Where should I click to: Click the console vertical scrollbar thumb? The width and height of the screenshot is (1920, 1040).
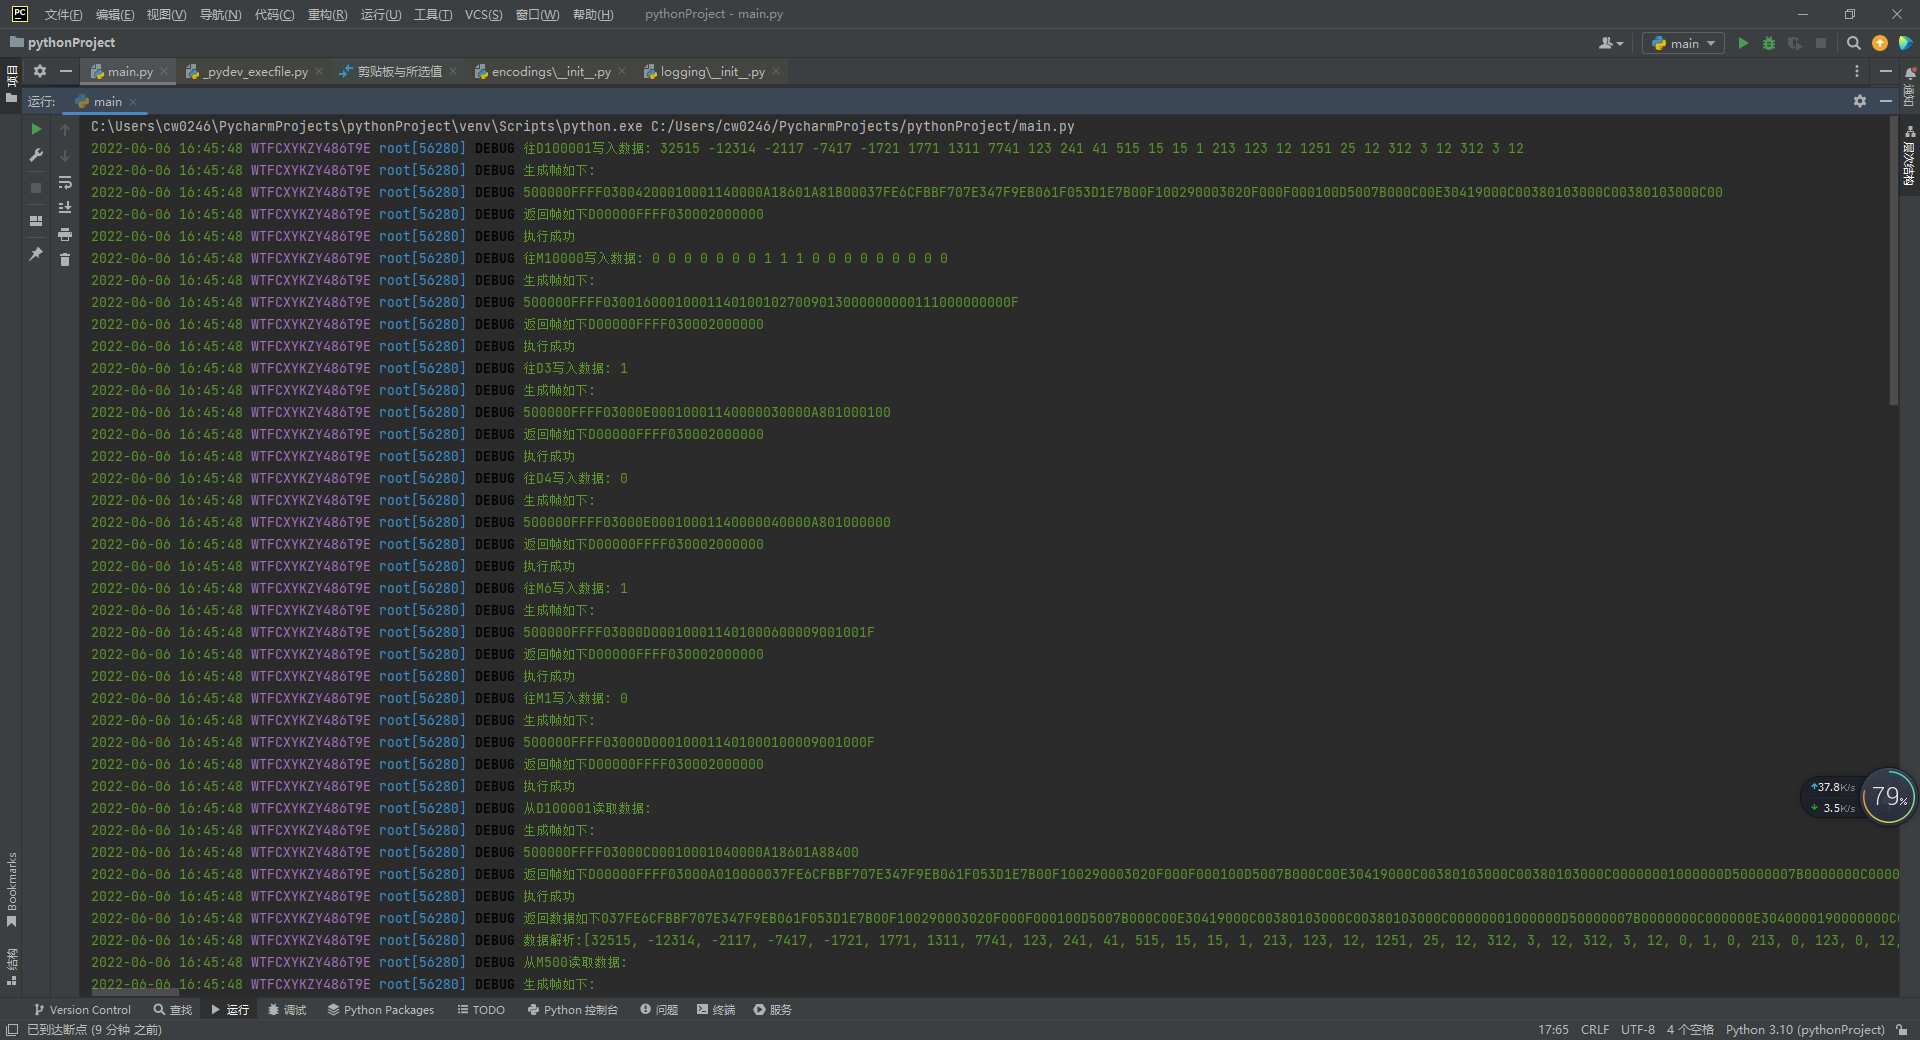click(1893, 260)
